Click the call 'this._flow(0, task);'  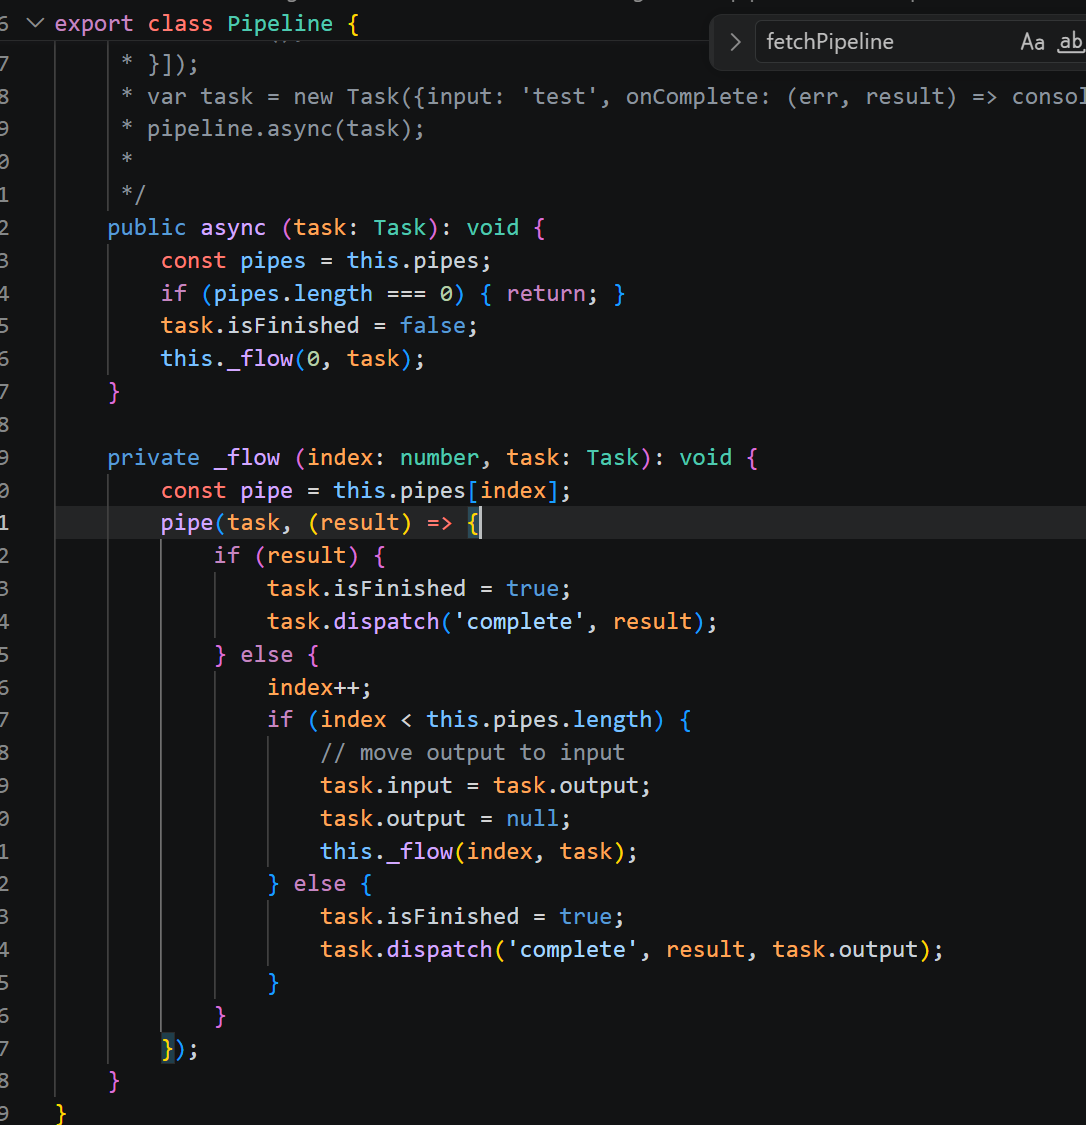pyautogui.click(x=293, y=359)
